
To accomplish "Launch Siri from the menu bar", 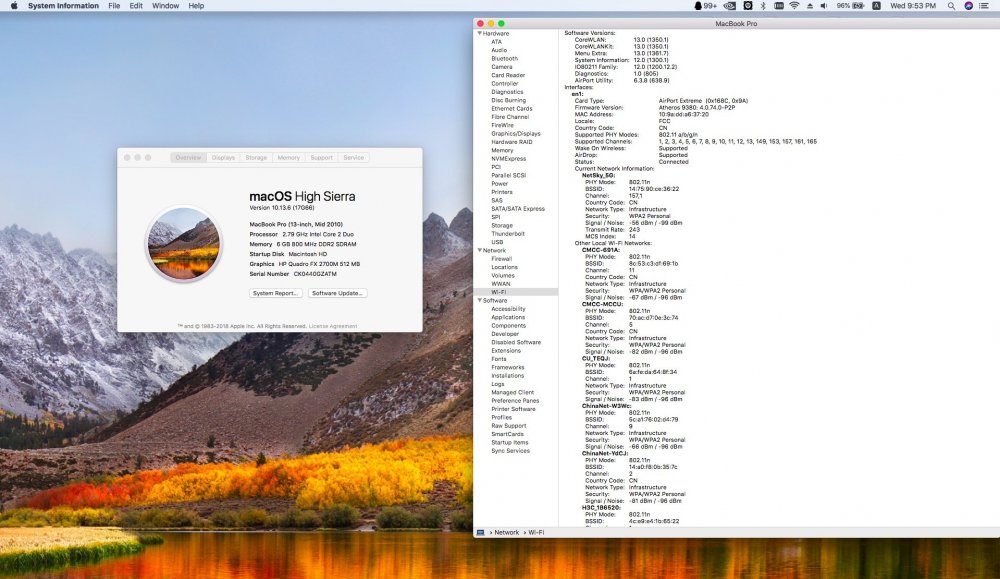I will click(x=969, y=6).
